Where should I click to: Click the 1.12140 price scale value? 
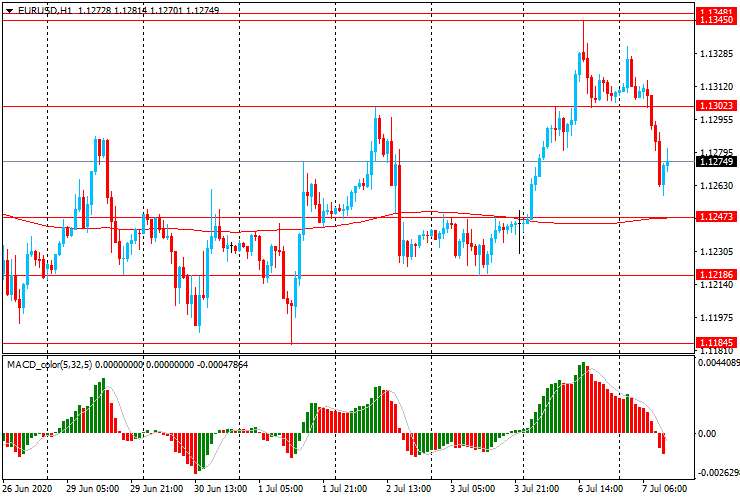click(716, 285)
